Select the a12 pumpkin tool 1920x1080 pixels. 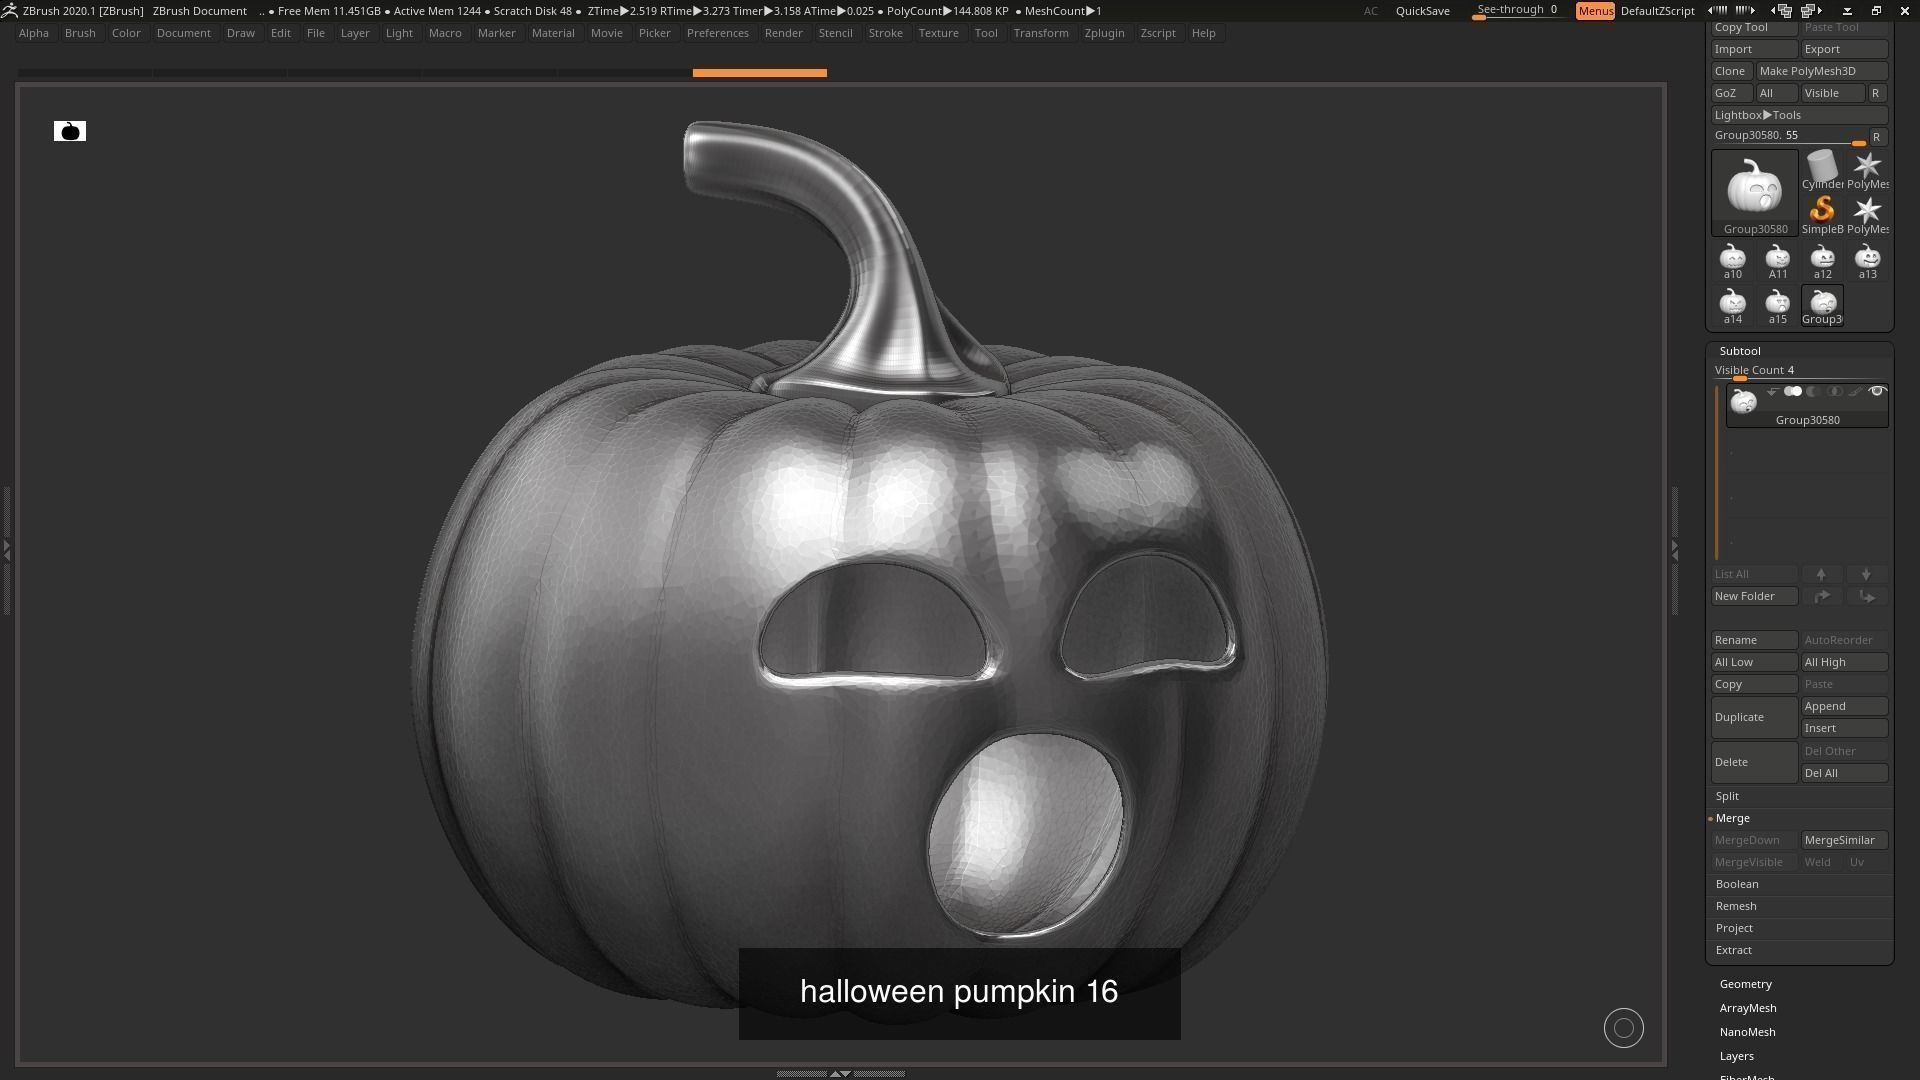(1822, 262)
